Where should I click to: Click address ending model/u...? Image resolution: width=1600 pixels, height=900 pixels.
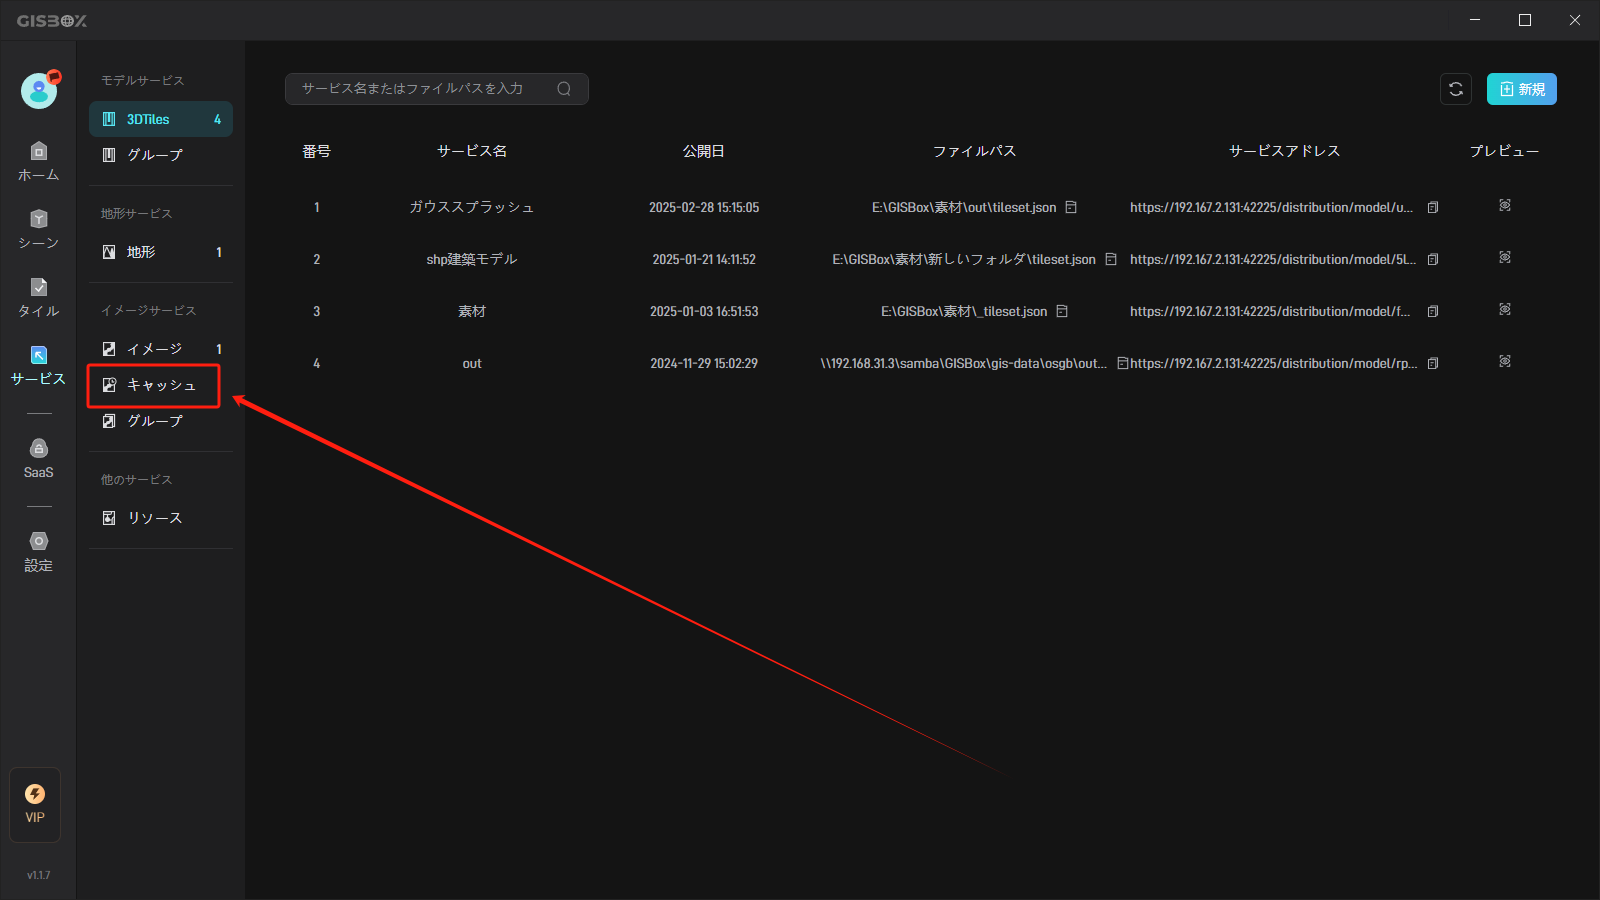pos(1271,207)
